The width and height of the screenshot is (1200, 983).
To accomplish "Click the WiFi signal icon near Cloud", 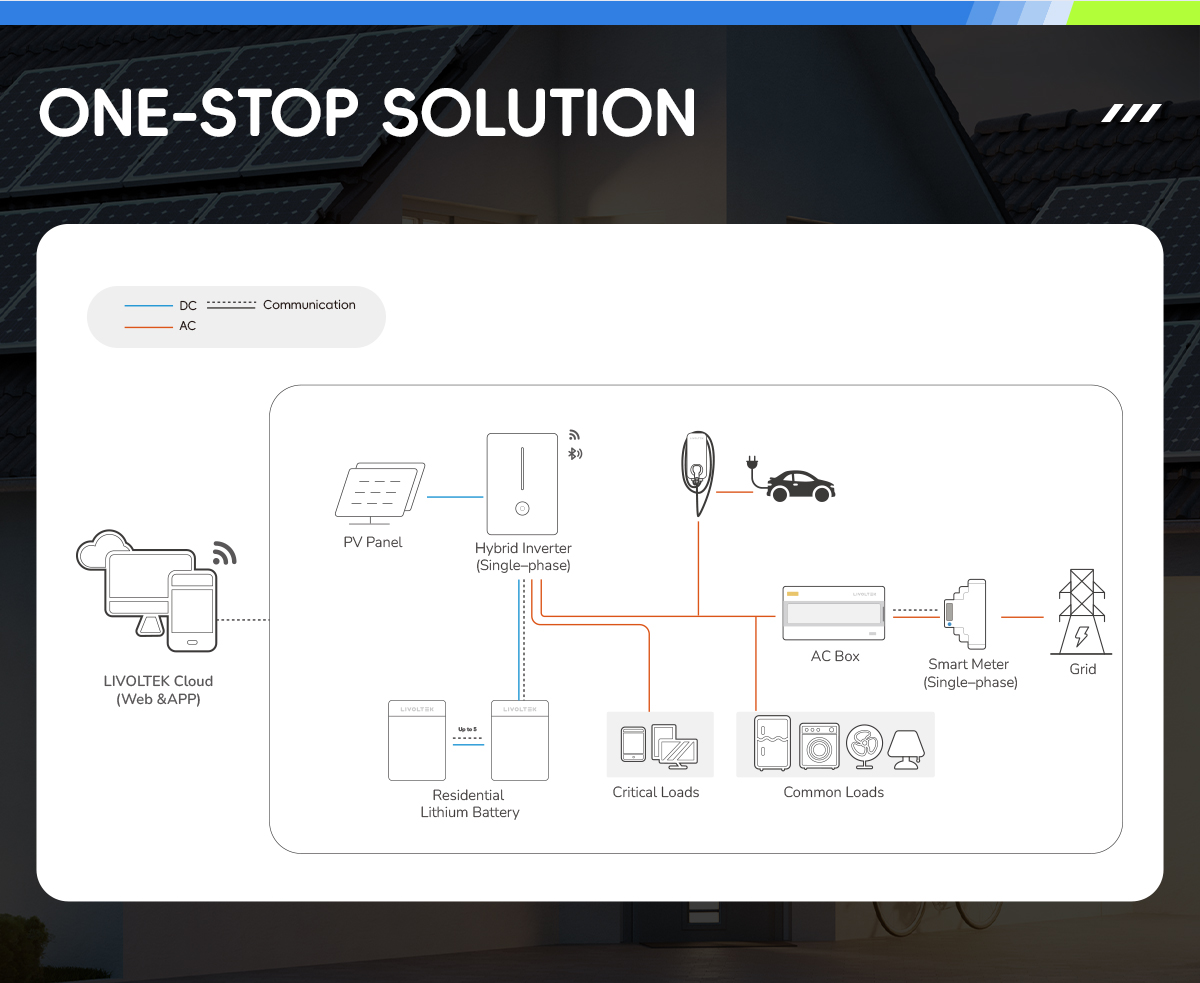I will 225,554.
